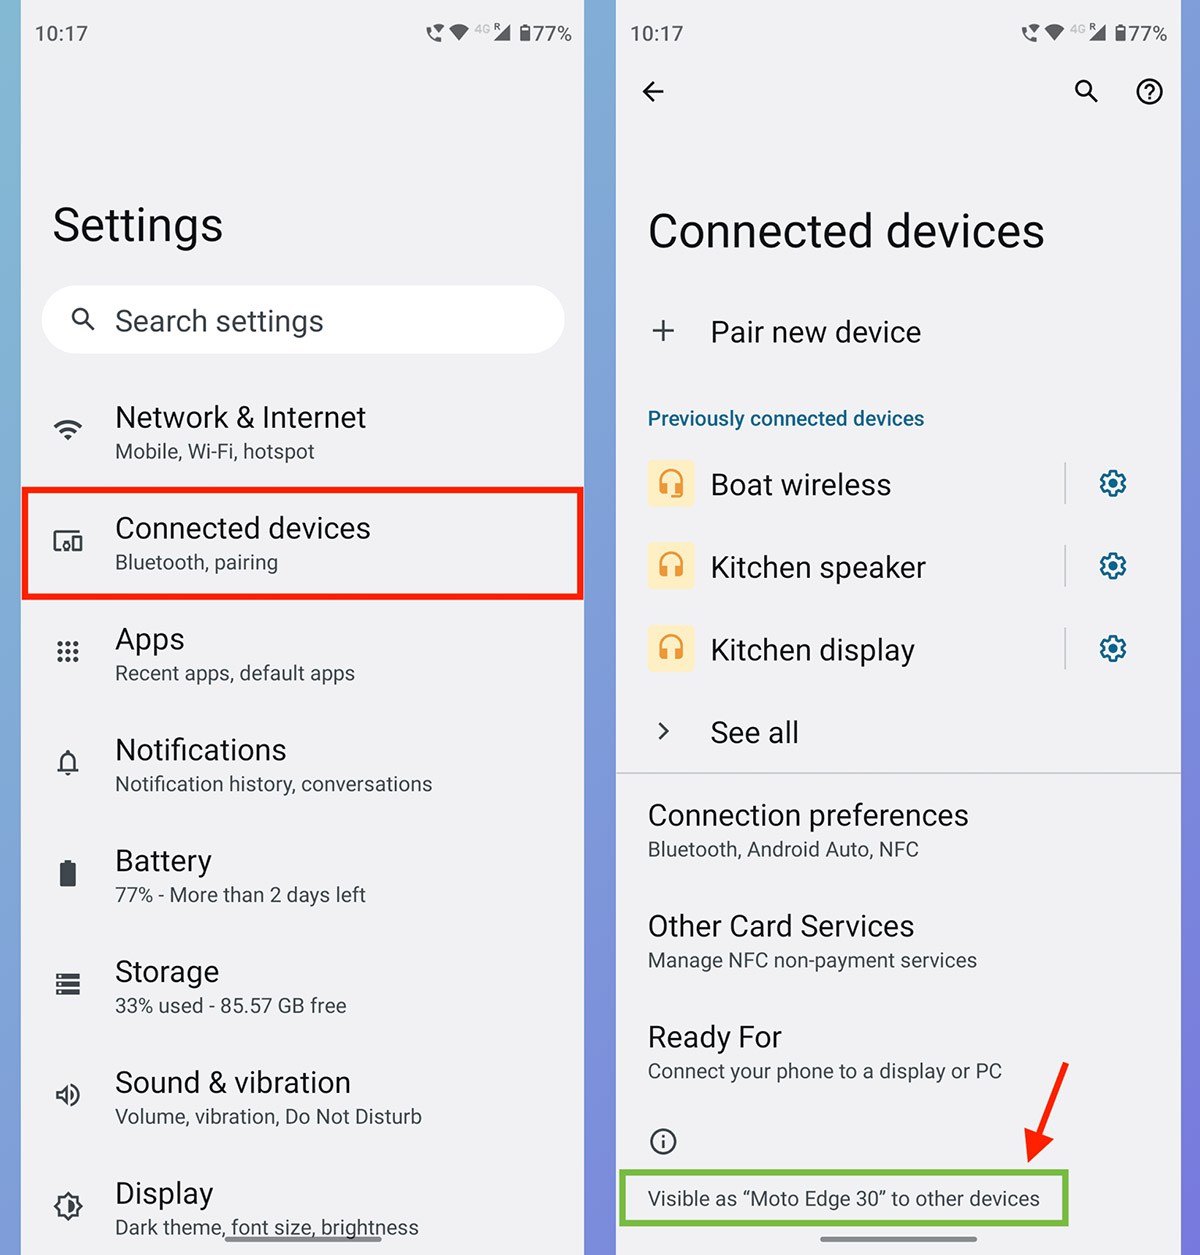
Task: Open help with the question mark icon
Action: 1149,92
